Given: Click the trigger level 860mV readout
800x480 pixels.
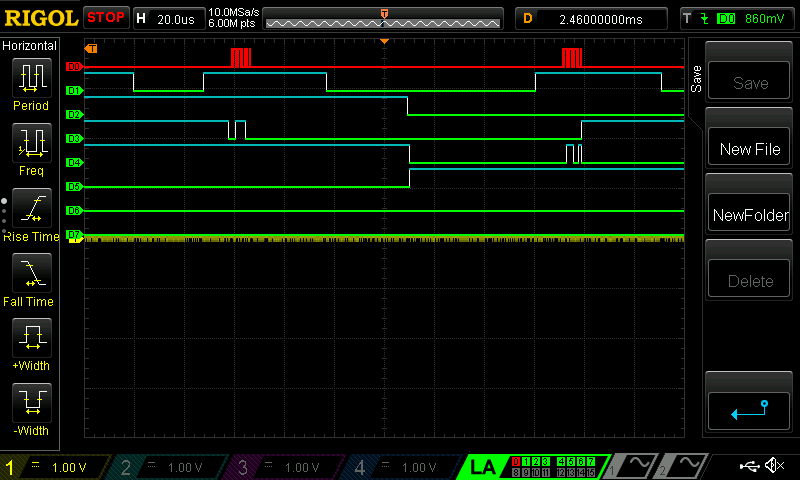Looking at the screenshot, I should pos(764,19).
